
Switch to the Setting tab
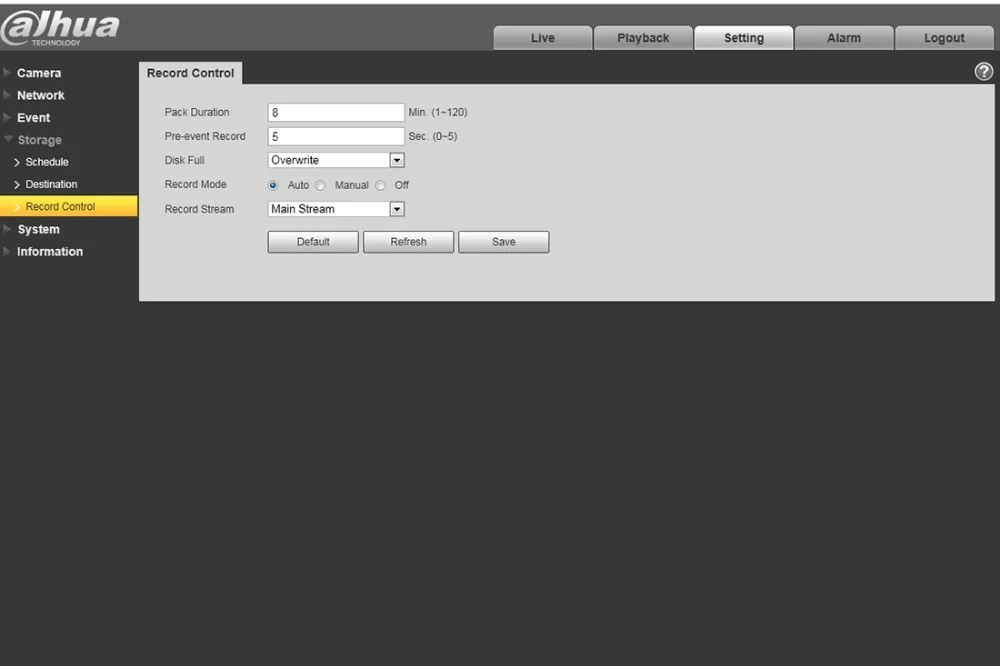point(744,38)
